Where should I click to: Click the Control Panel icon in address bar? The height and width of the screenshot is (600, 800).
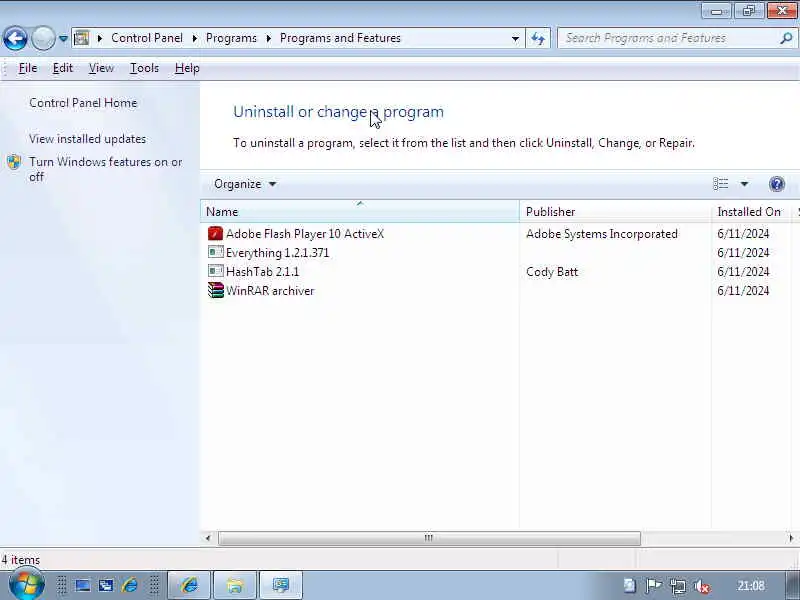coord(82,38)
